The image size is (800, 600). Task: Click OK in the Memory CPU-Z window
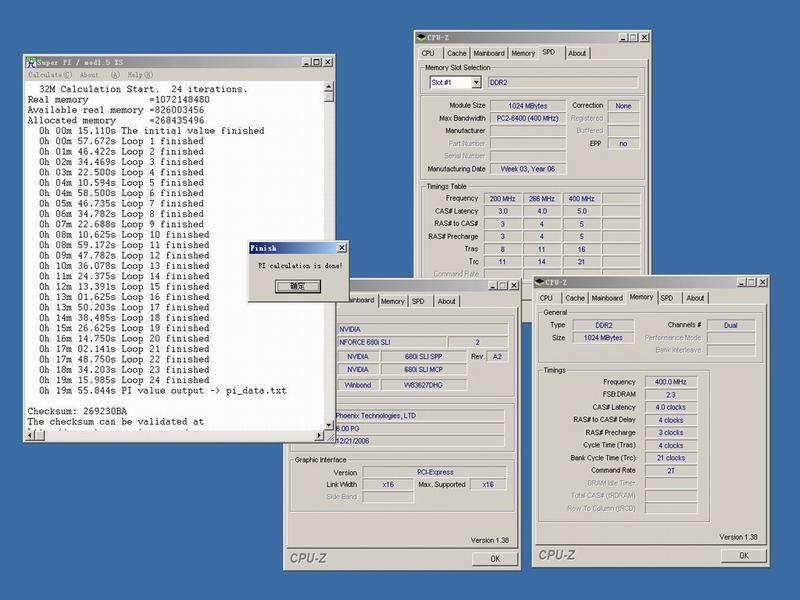(744, 556)
